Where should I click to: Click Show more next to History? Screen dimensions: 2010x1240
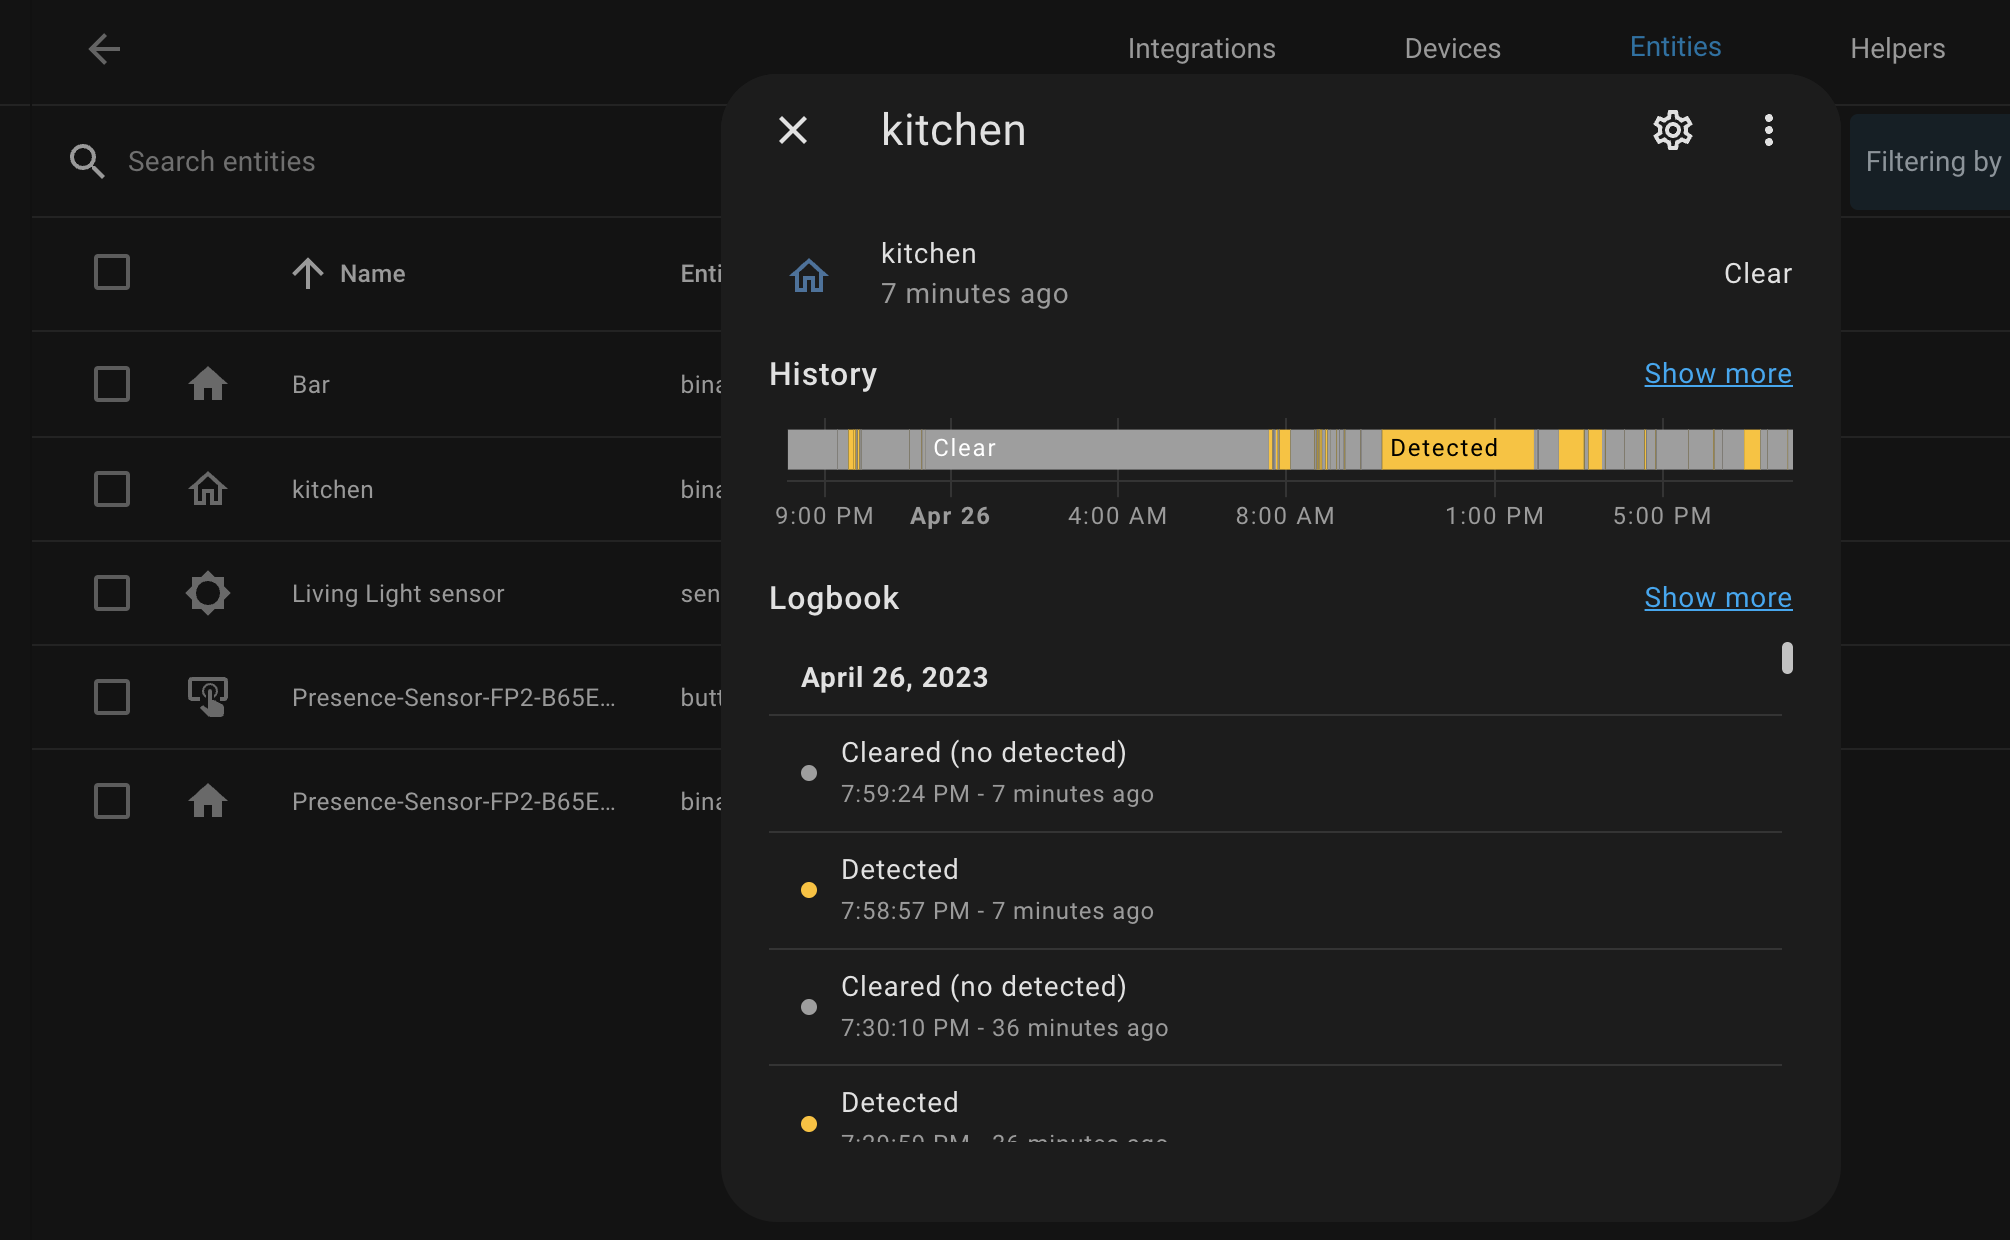(1717, 374)
